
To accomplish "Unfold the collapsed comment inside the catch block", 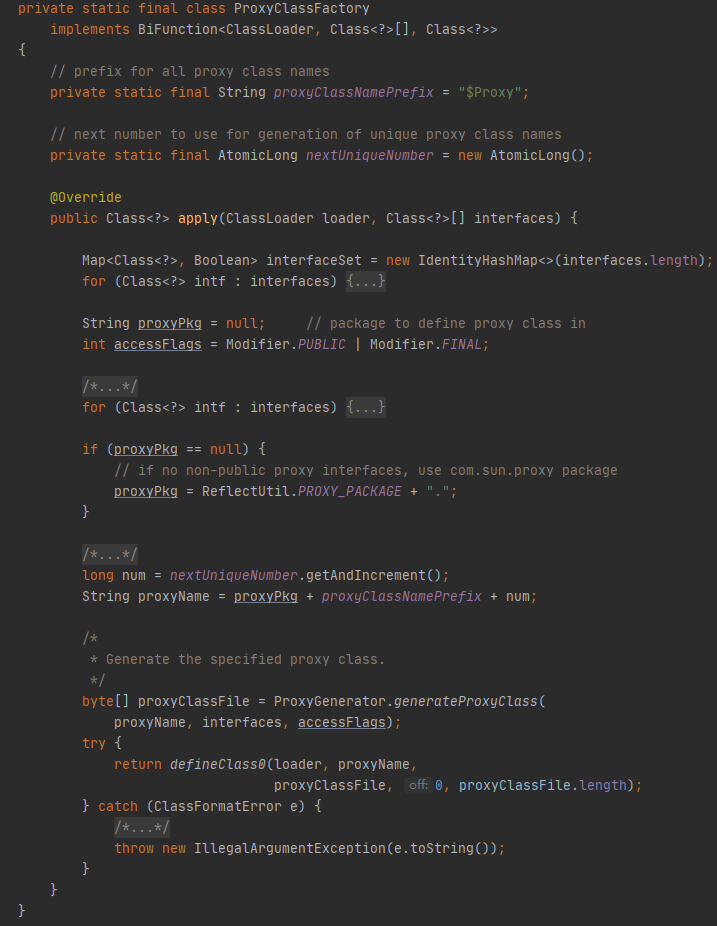I will click(x=142, y=827).
